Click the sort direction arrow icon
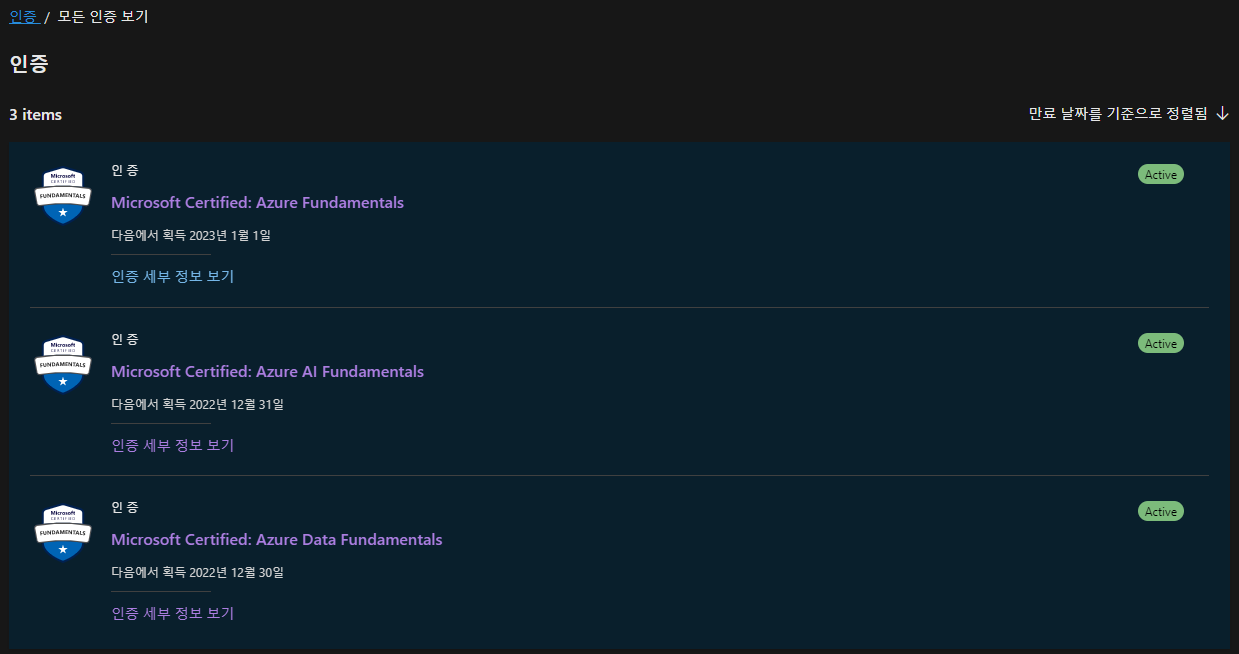 click(x=1222, y=114)
